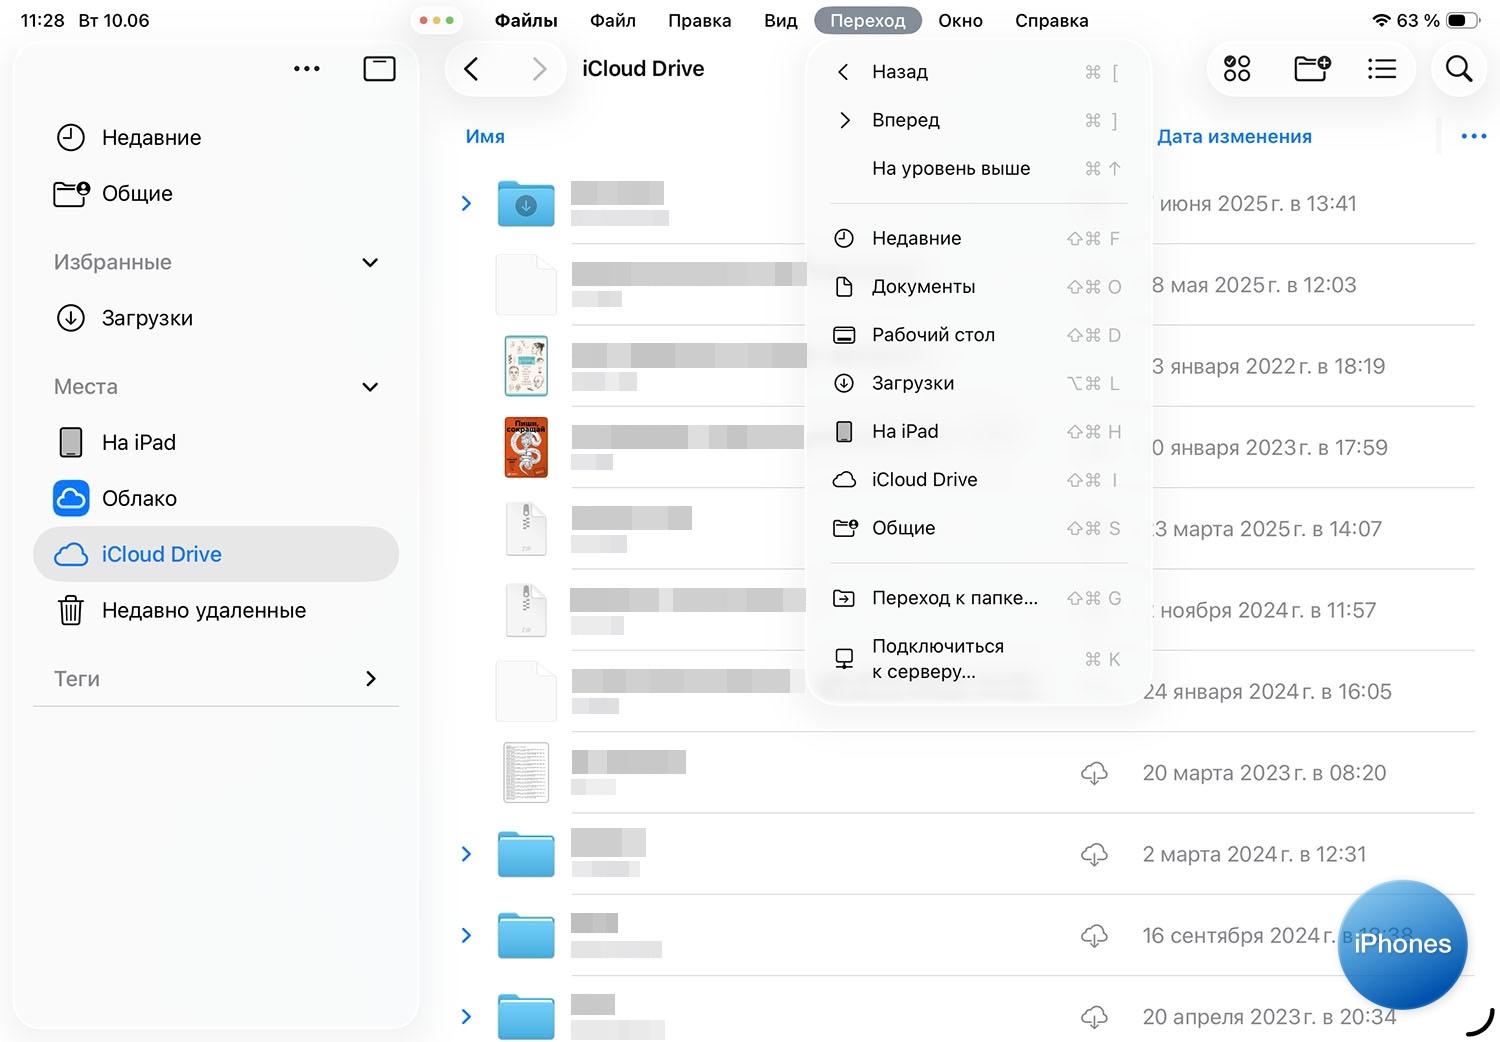Image resolution: width=1500 pixels, height=1042 pixels.
Task: Select Переход к папке… menu item
Action: pos(954,598)
